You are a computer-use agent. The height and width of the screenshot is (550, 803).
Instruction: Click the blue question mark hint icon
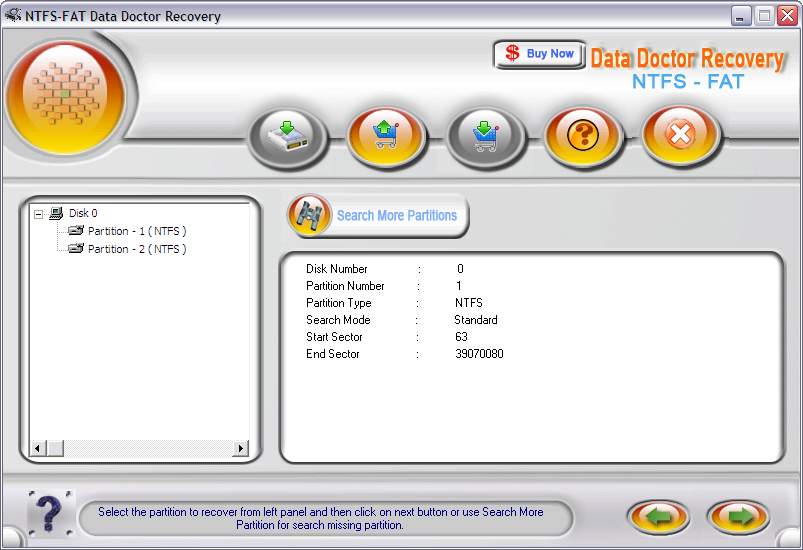pos(50,514)
